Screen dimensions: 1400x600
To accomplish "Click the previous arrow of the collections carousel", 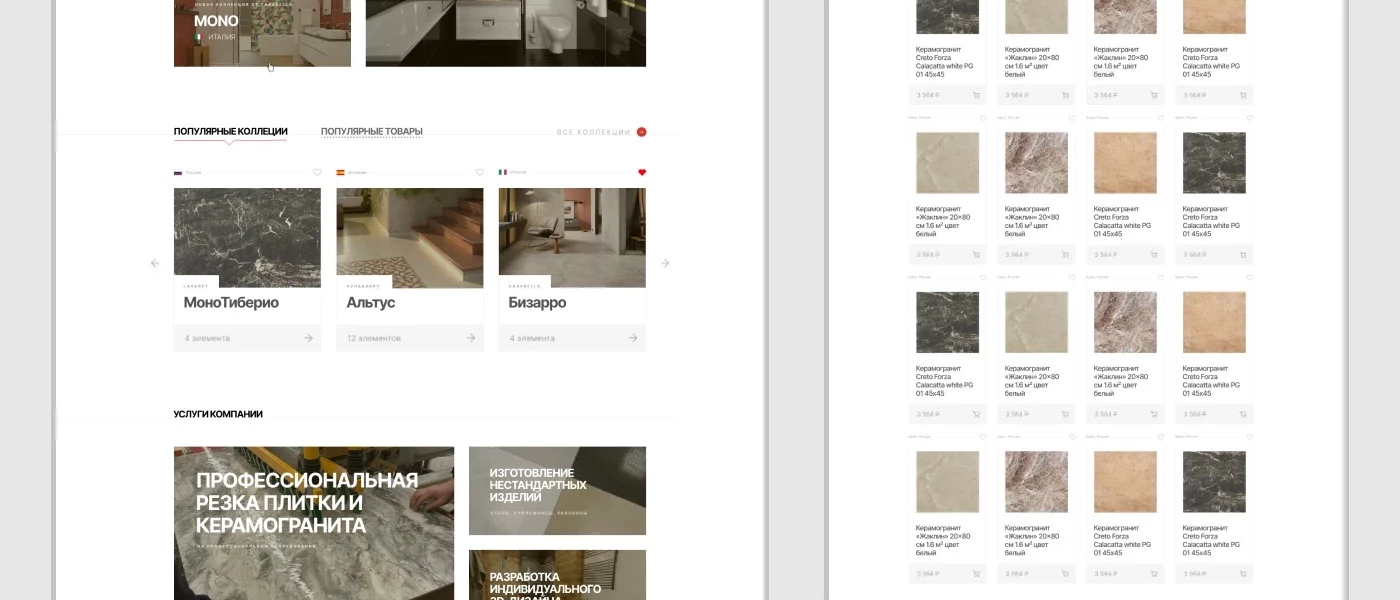I will pyautogui.click(x=155, y=263).
